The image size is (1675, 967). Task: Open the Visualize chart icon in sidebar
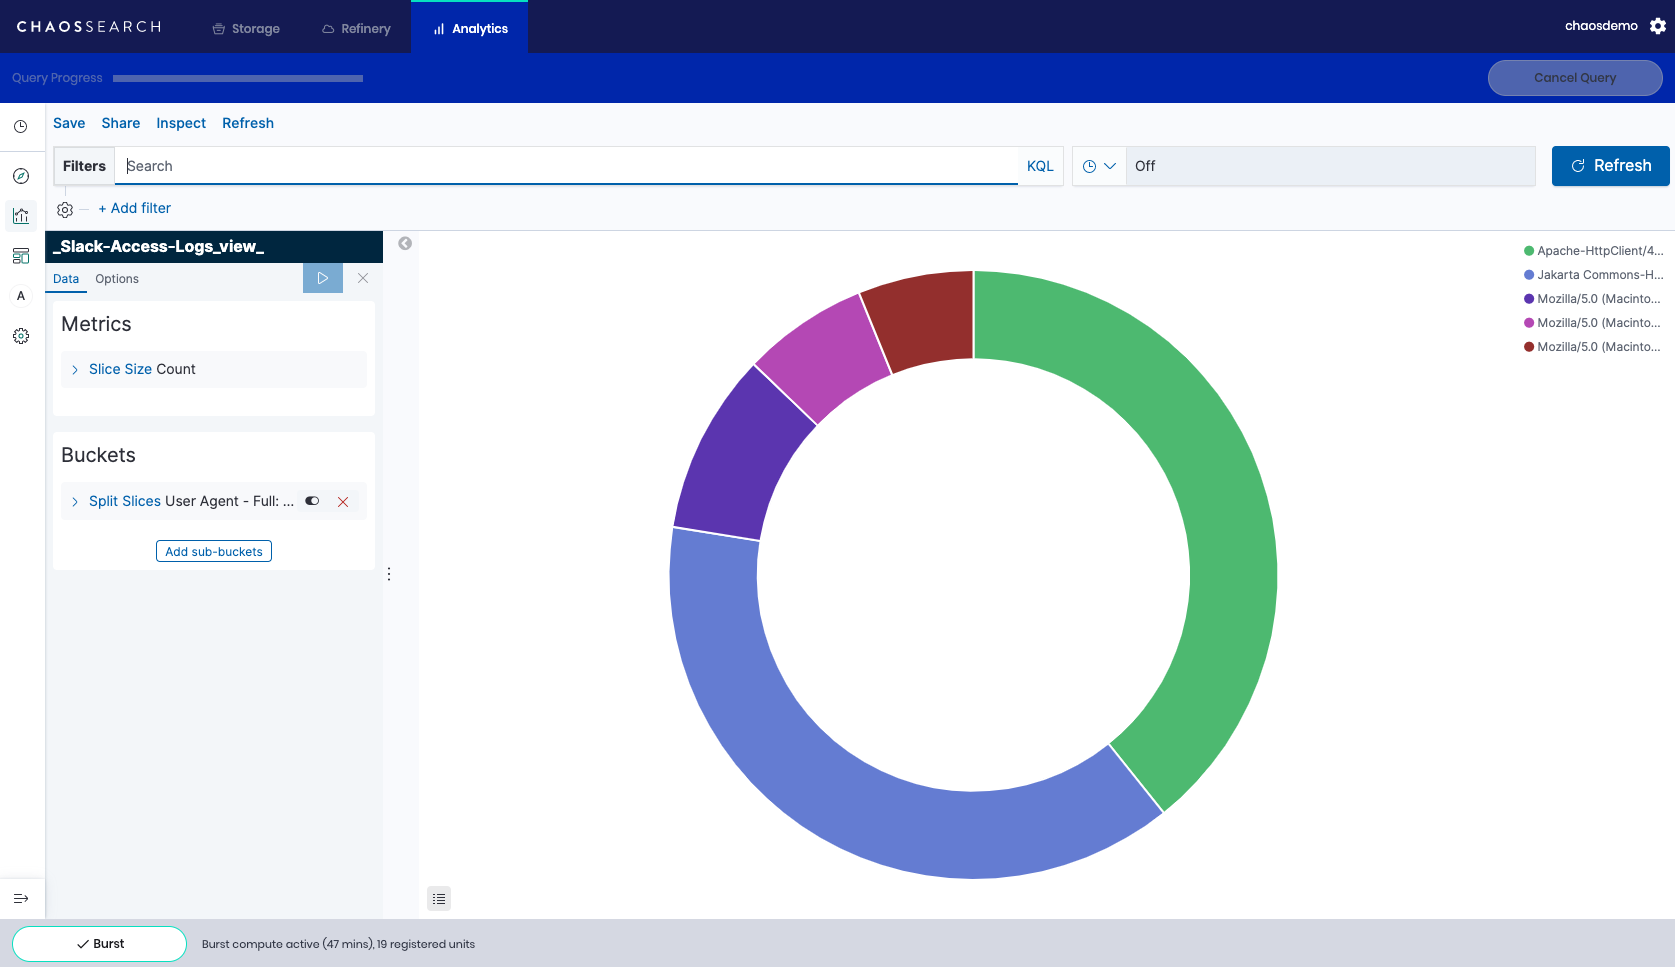click(20, 216)
